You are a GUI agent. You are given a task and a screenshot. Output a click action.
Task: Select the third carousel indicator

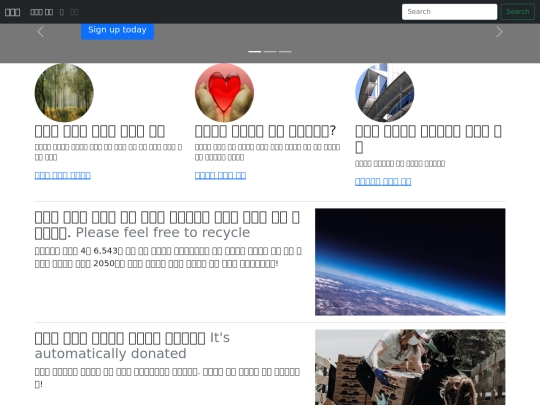pos(285,52)
